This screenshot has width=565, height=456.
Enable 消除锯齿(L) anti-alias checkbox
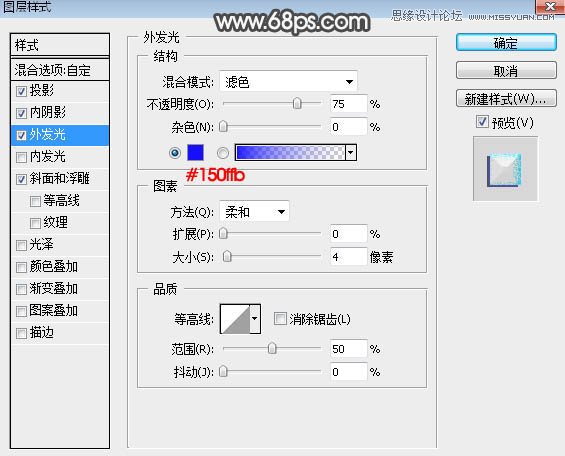point(280,318)
